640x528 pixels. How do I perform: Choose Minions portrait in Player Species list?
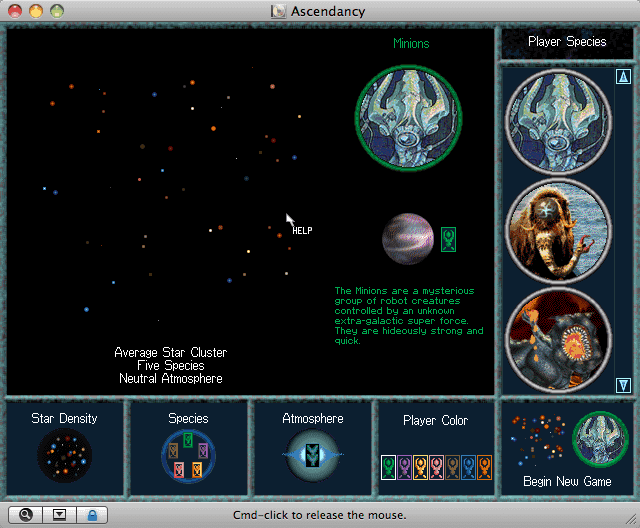click(558, 122)
